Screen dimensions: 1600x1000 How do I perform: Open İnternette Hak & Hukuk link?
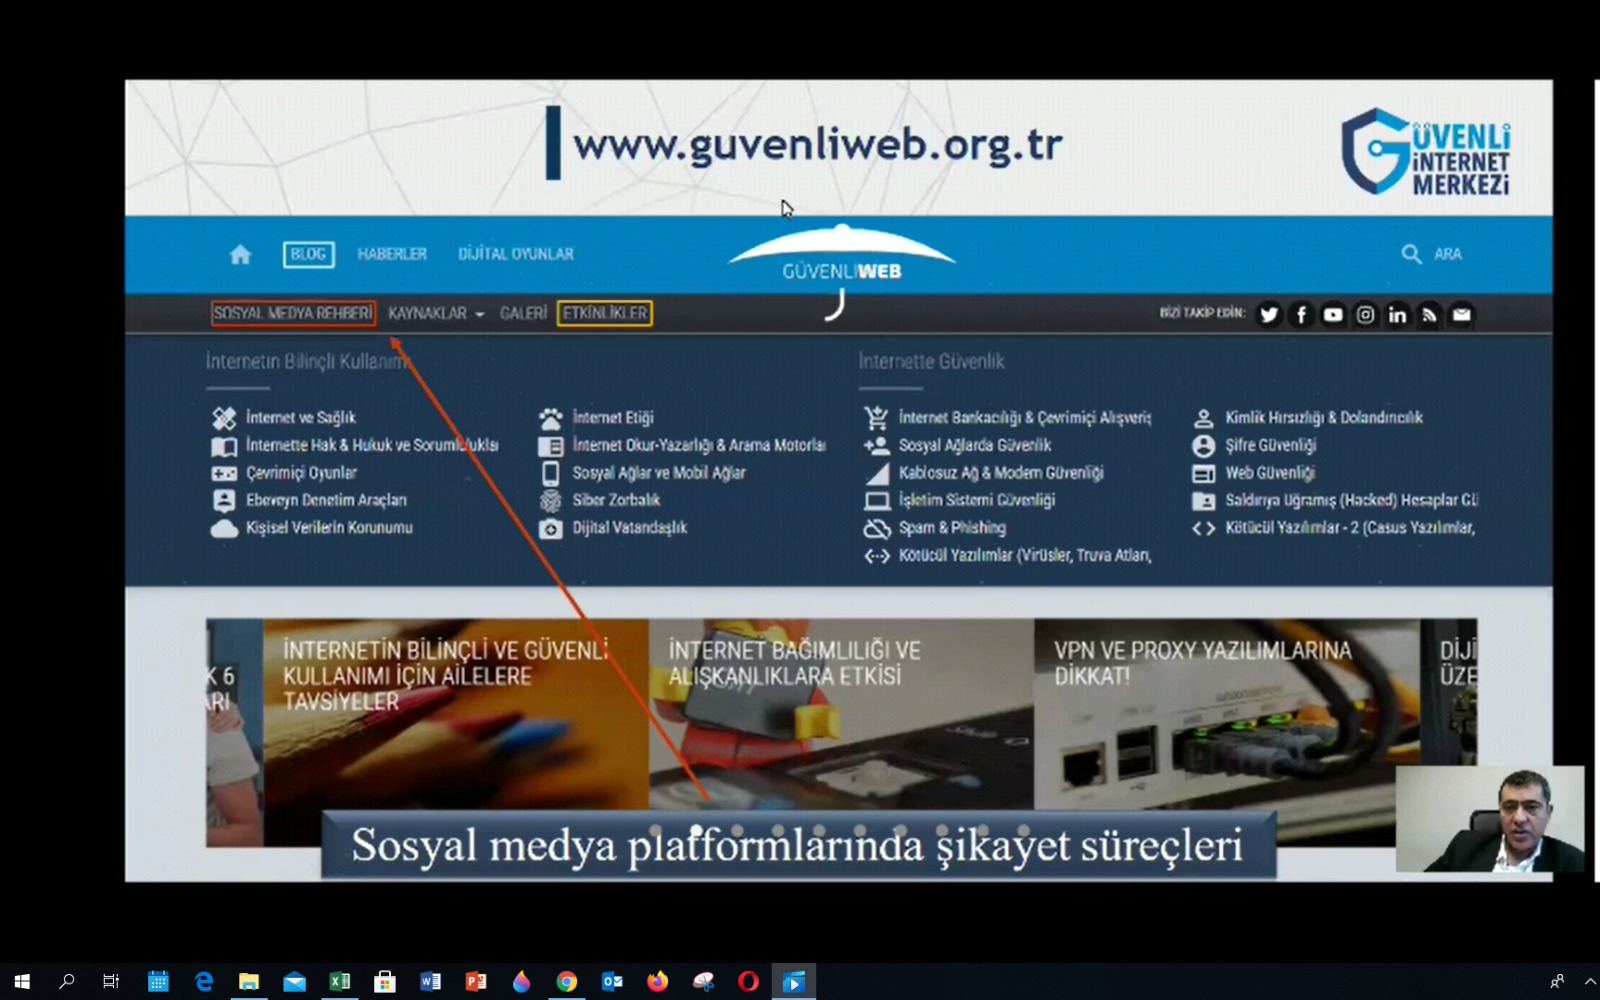click(372, 445)
